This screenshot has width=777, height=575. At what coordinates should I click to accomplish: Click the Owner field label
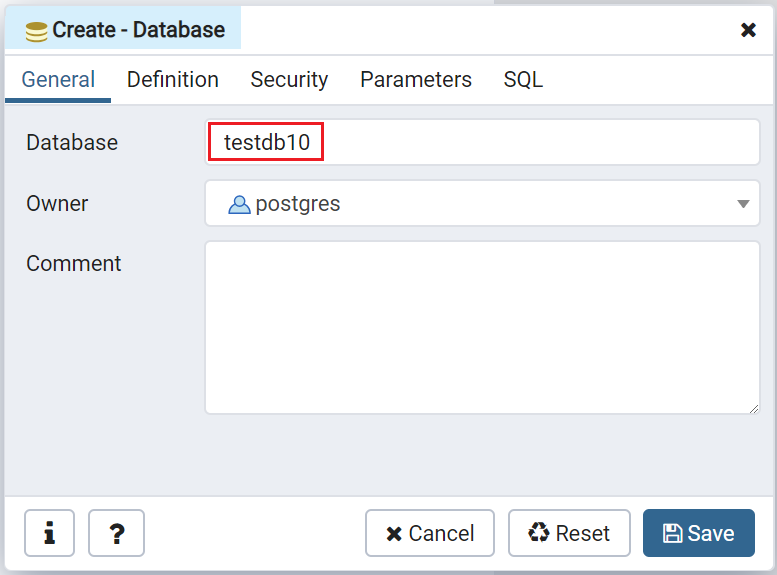(57, 204)
